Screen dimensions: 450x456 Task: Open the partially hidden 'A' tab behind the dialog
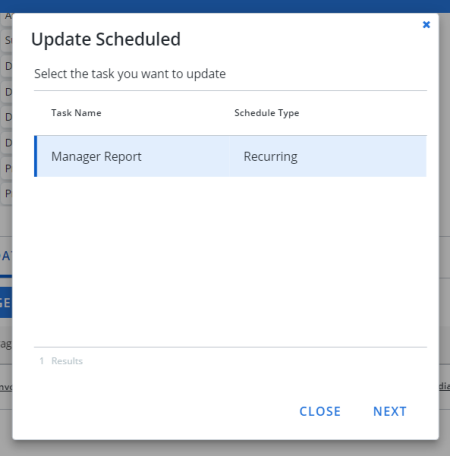point(6,256)
